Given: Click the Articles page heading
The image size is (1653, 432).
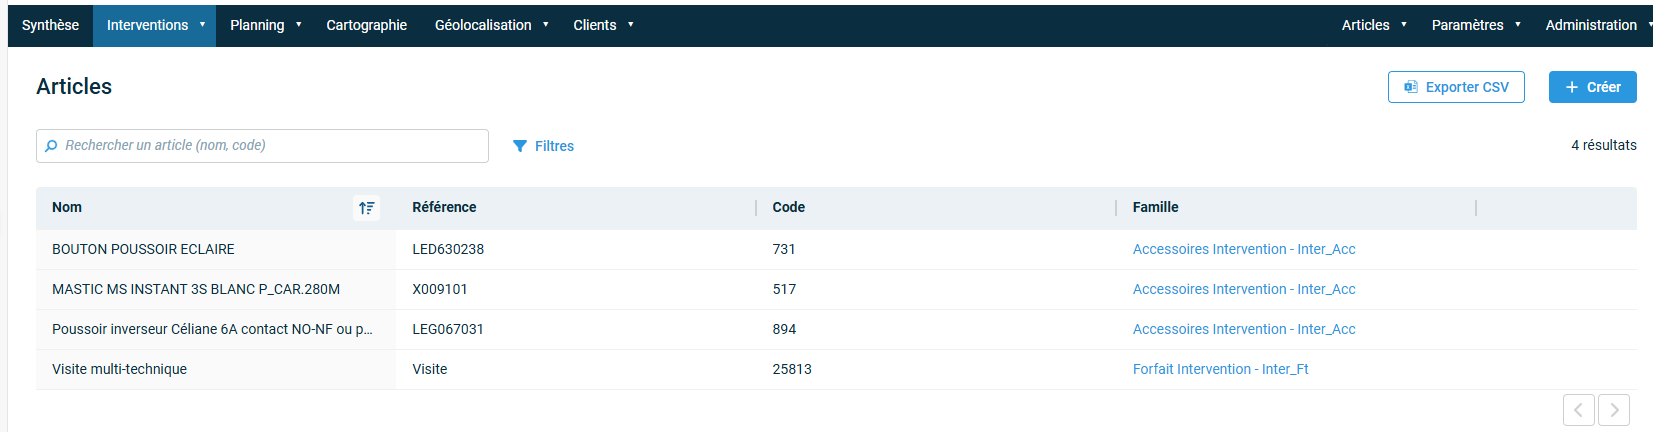Looking at the screenshot, I should click(x=74, y=87).
